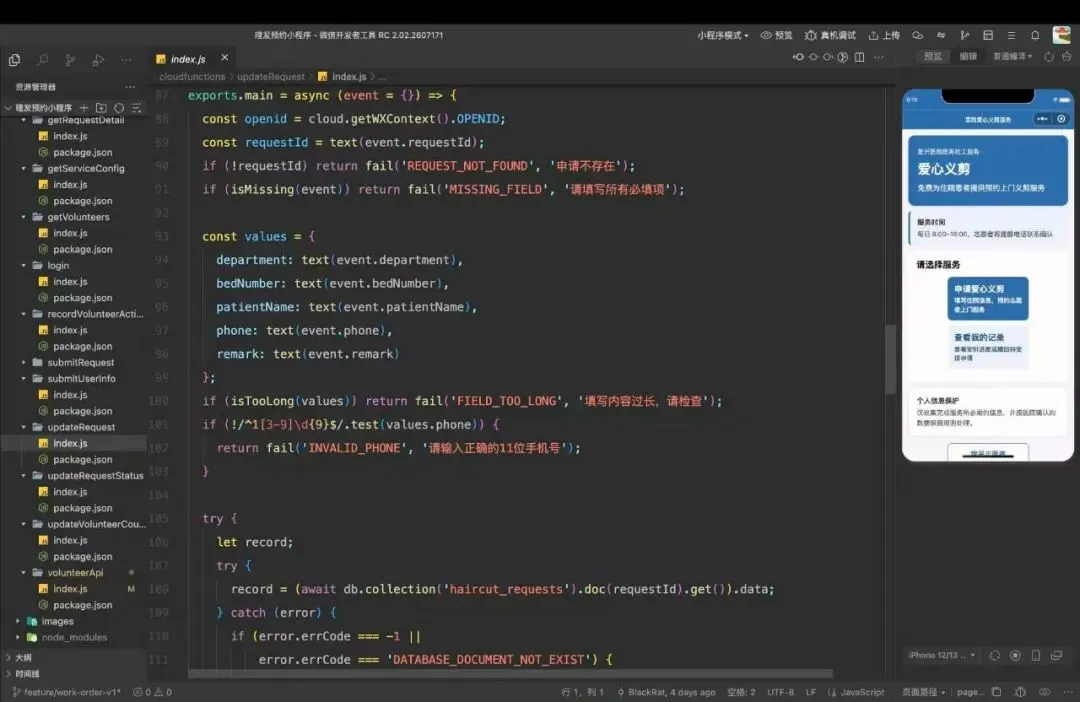Select the highlighted index.js under updateRequest

point(74,443)
